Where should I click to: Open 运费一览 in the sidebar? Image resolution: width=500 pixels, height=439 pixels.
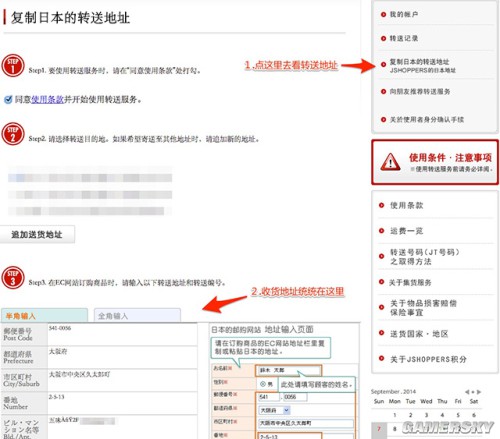click(x=406, y=231)
